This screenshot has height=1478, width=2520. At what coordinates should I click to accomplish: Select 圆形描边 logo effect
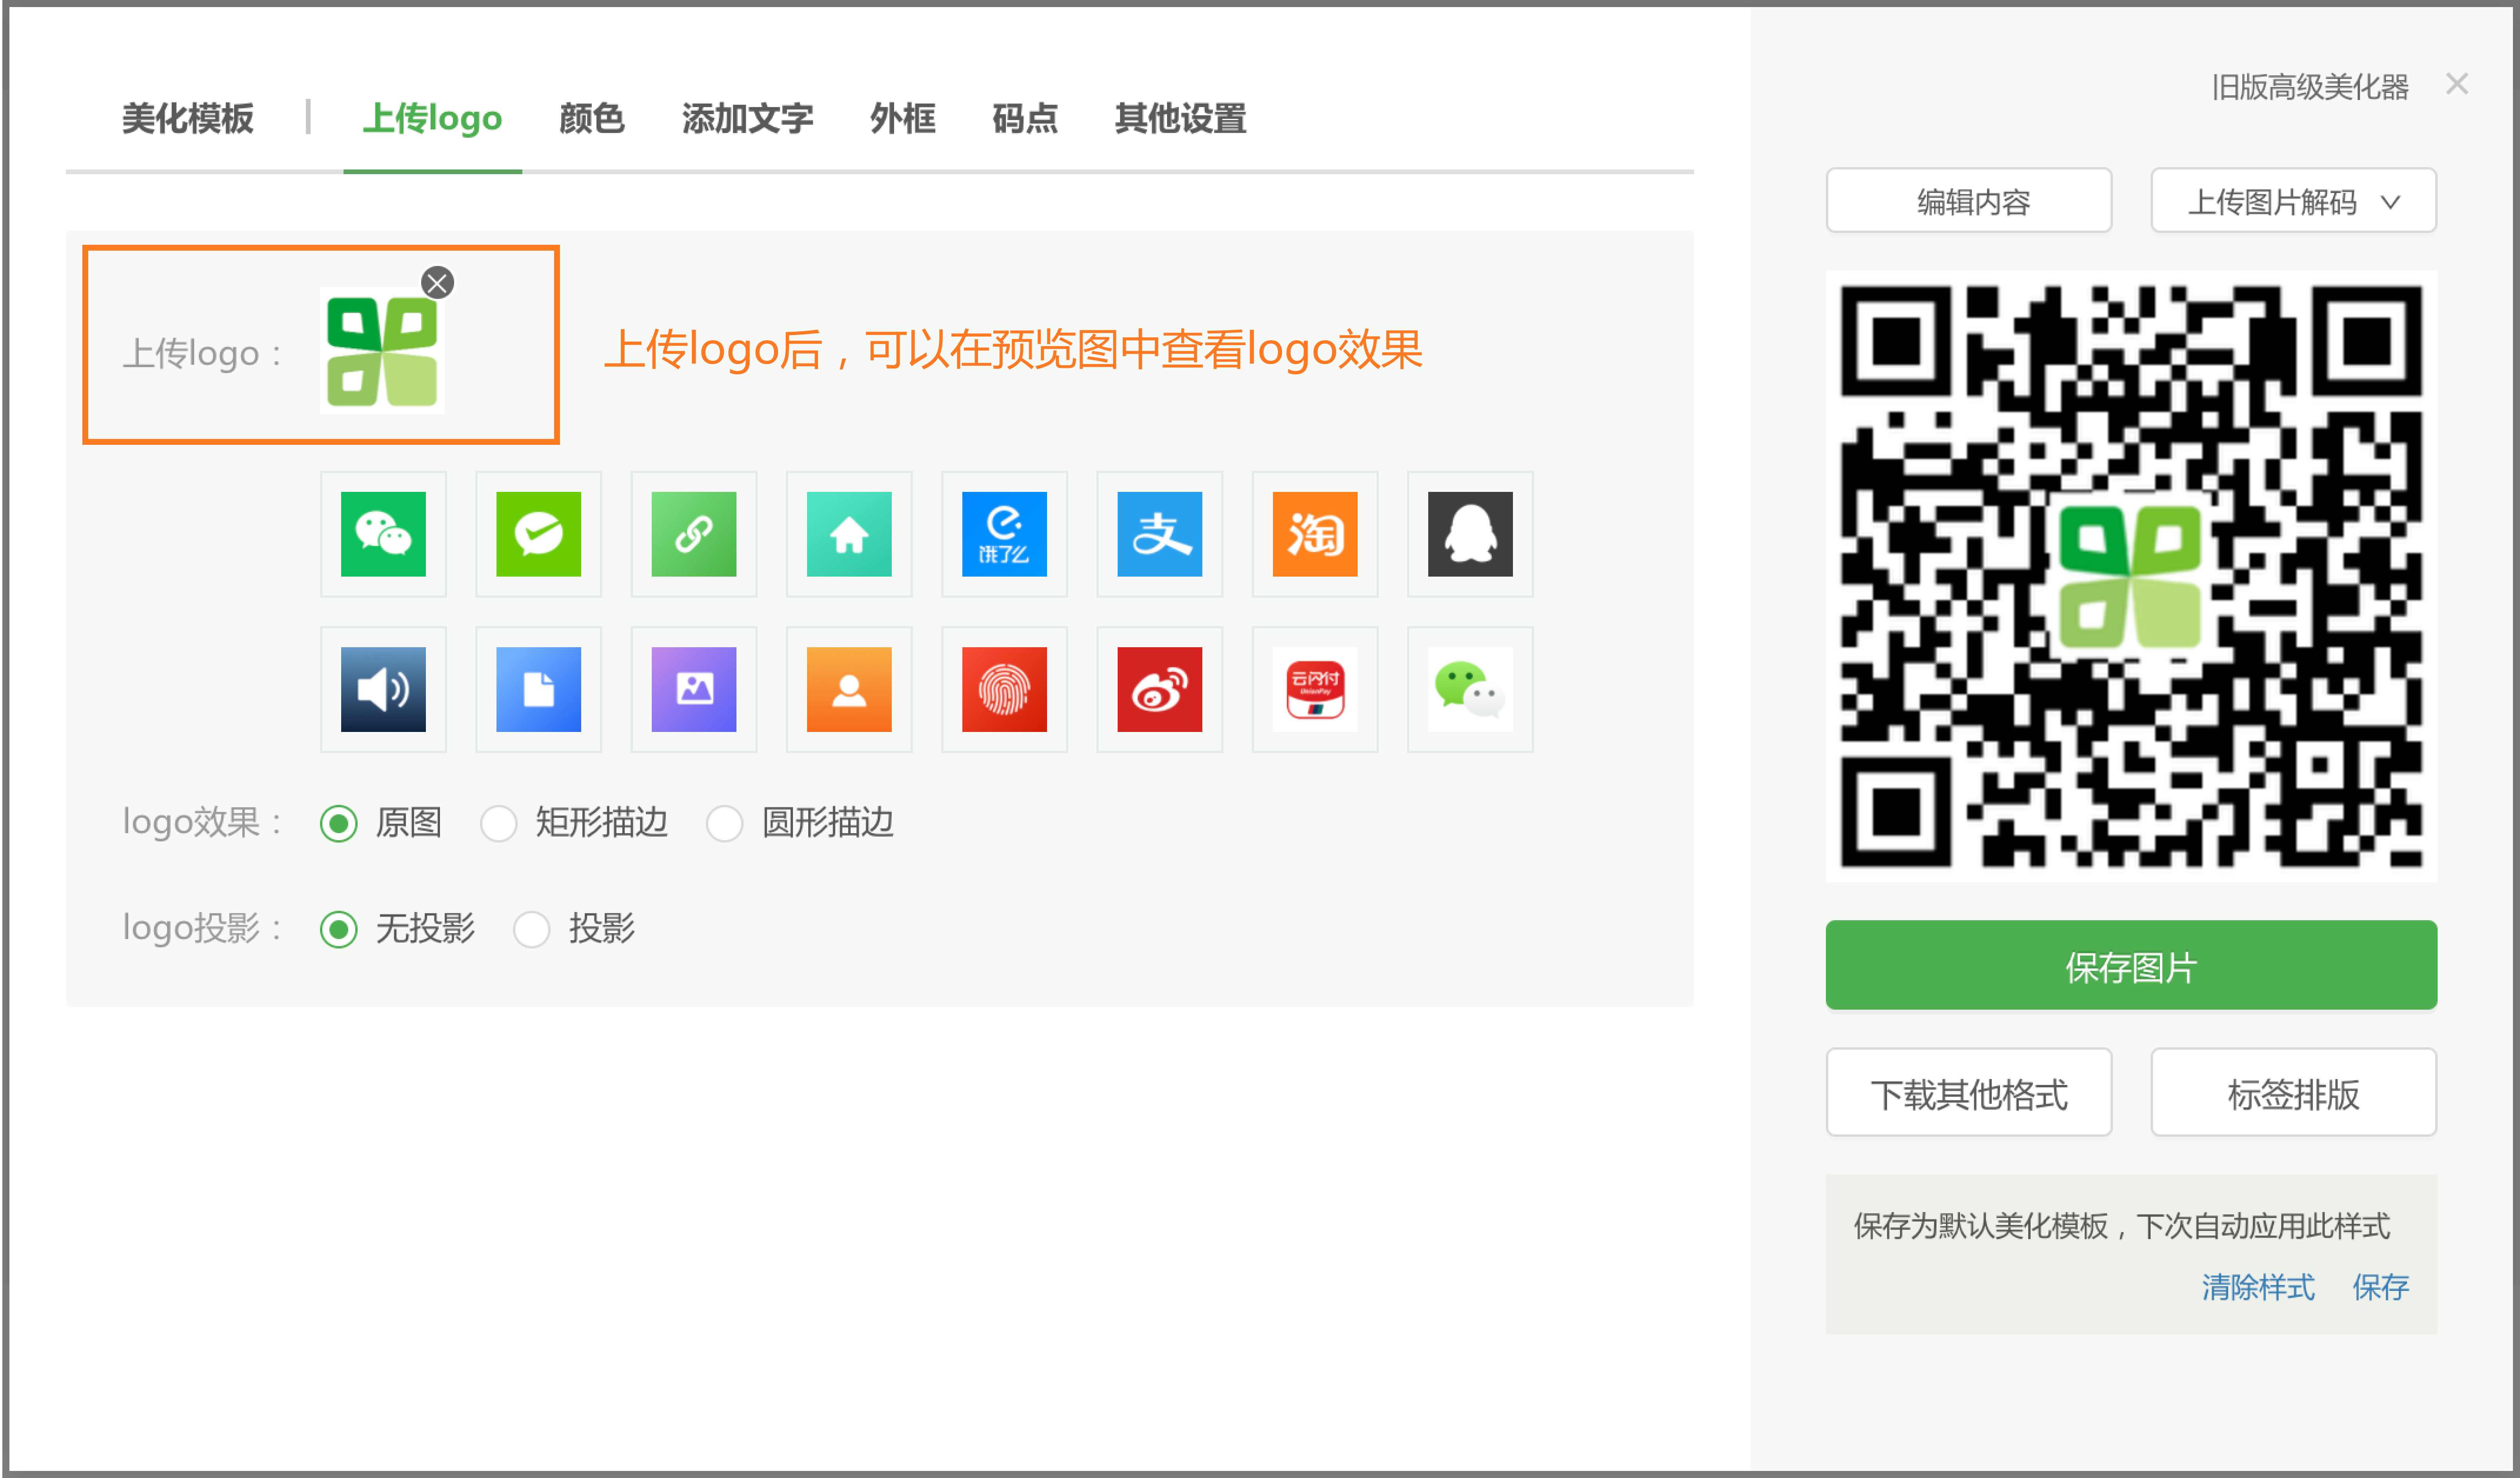[725, 824]
